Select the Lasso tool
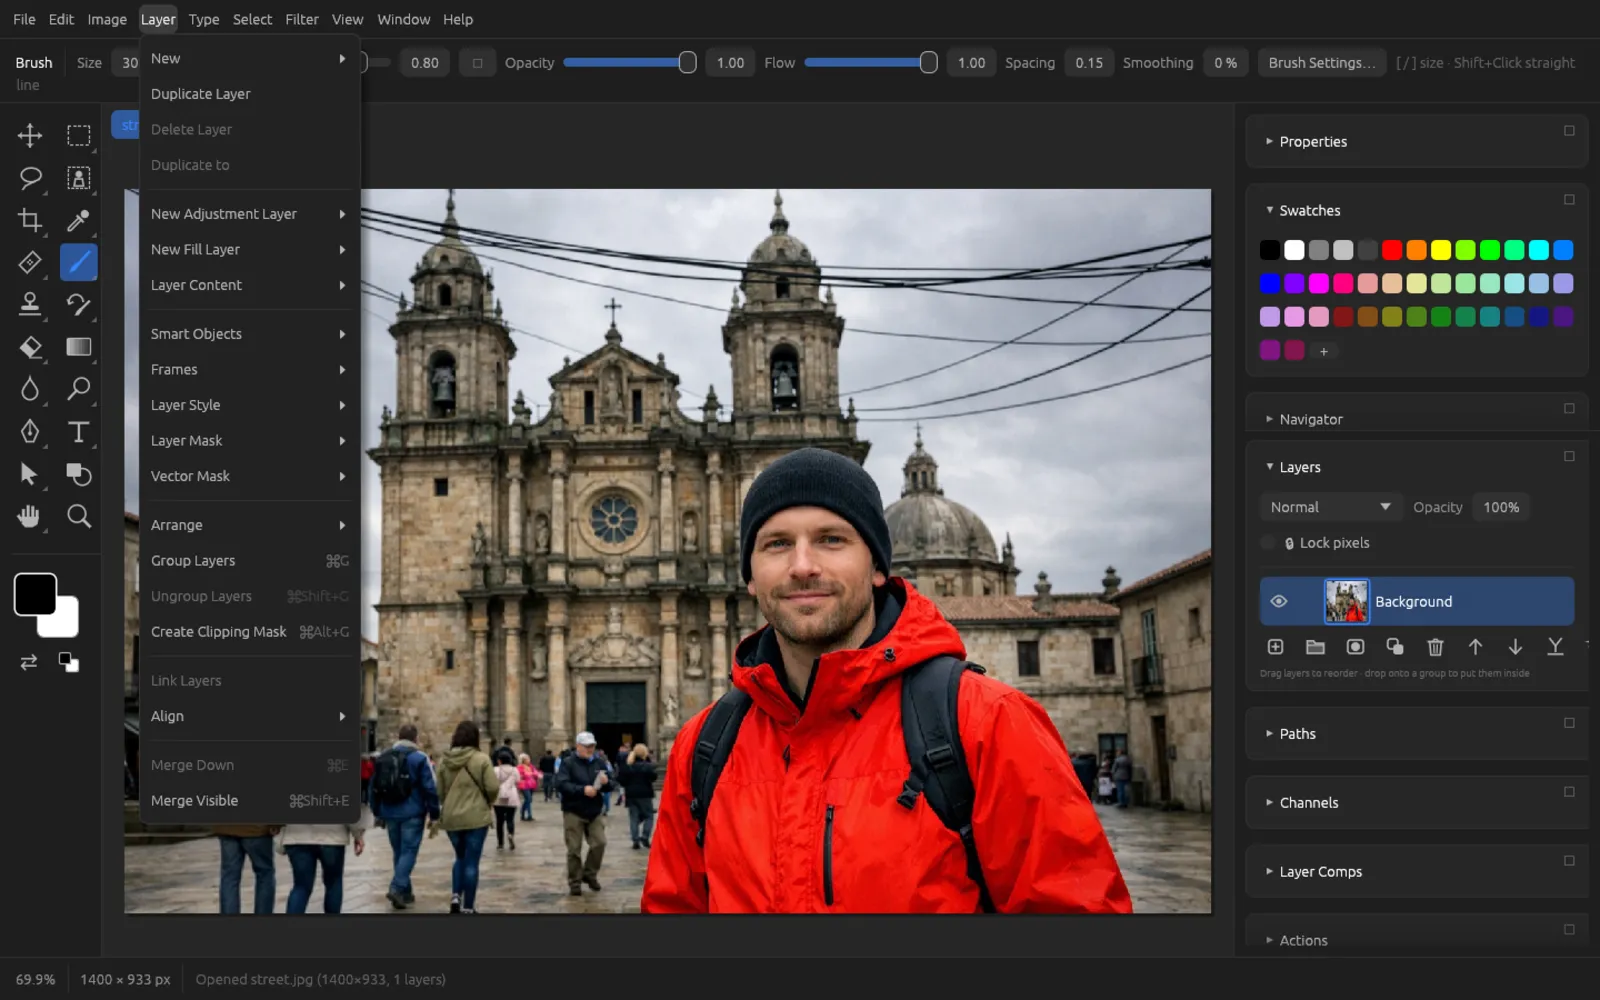Image resolution: width=1600 pixels, height=1000 pixels. (30, 178)
